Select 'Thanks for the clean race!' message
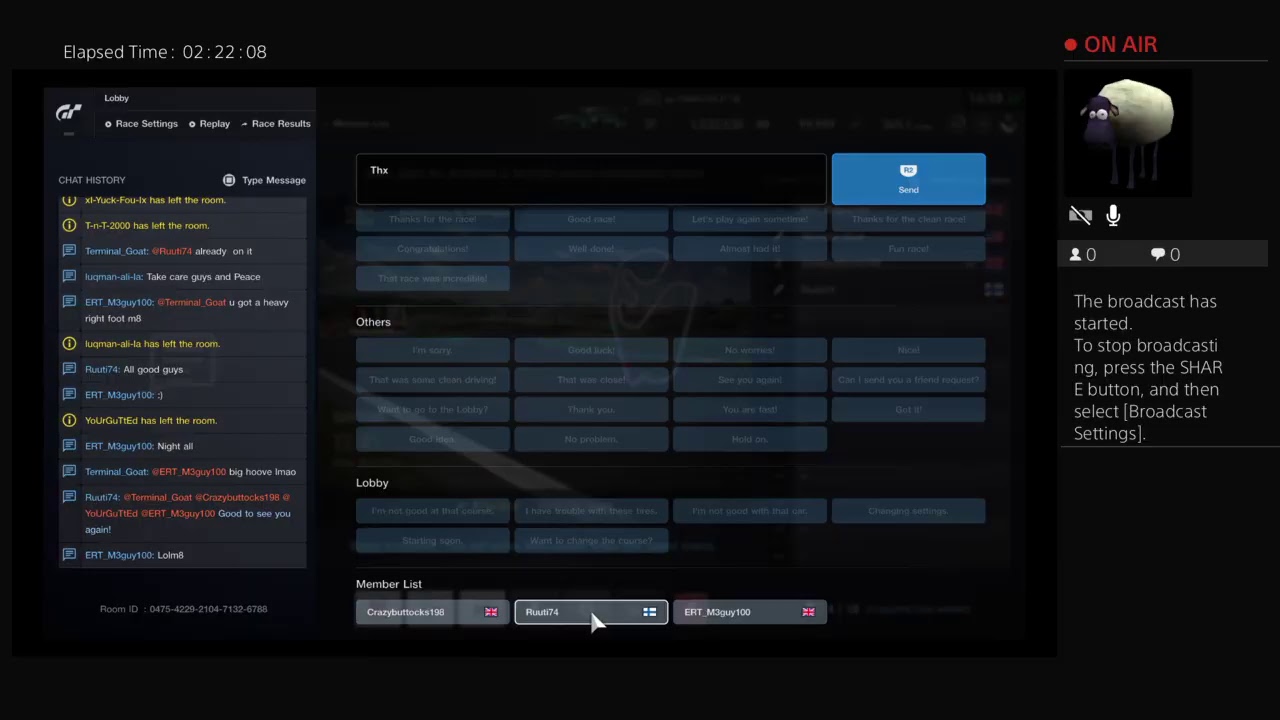This screenshot has width=1280, height=720. (x=908, y=219)
